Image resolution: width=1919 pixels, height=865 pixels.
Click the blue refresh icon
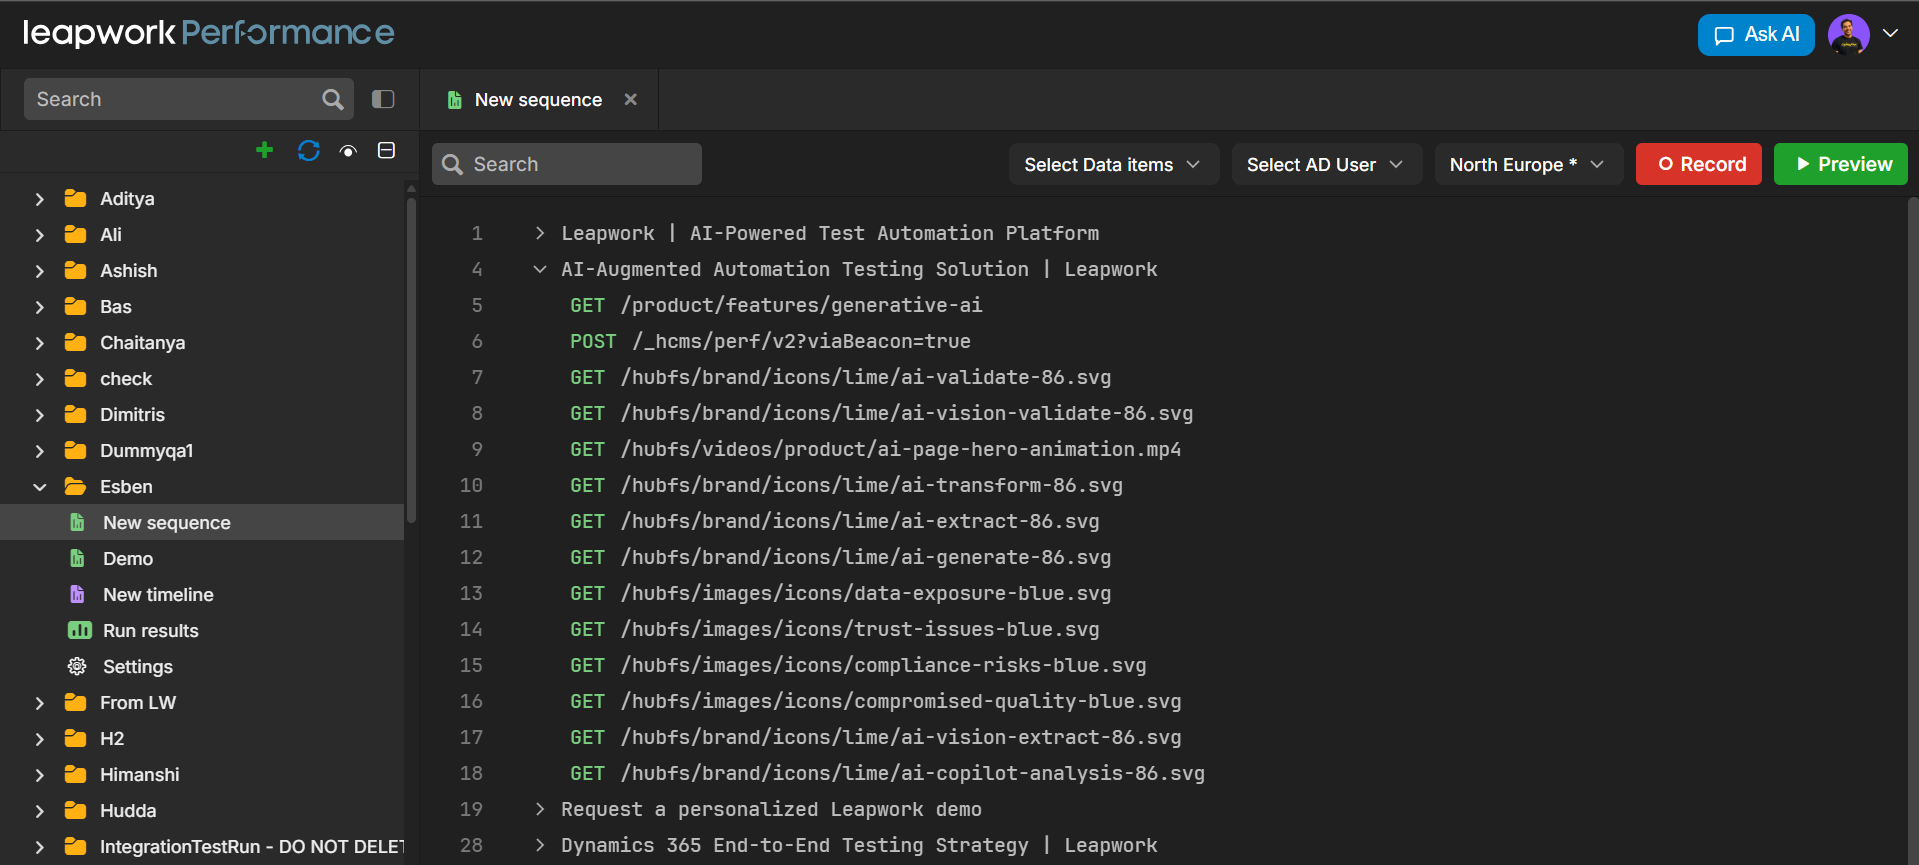[x=308, y=150]
